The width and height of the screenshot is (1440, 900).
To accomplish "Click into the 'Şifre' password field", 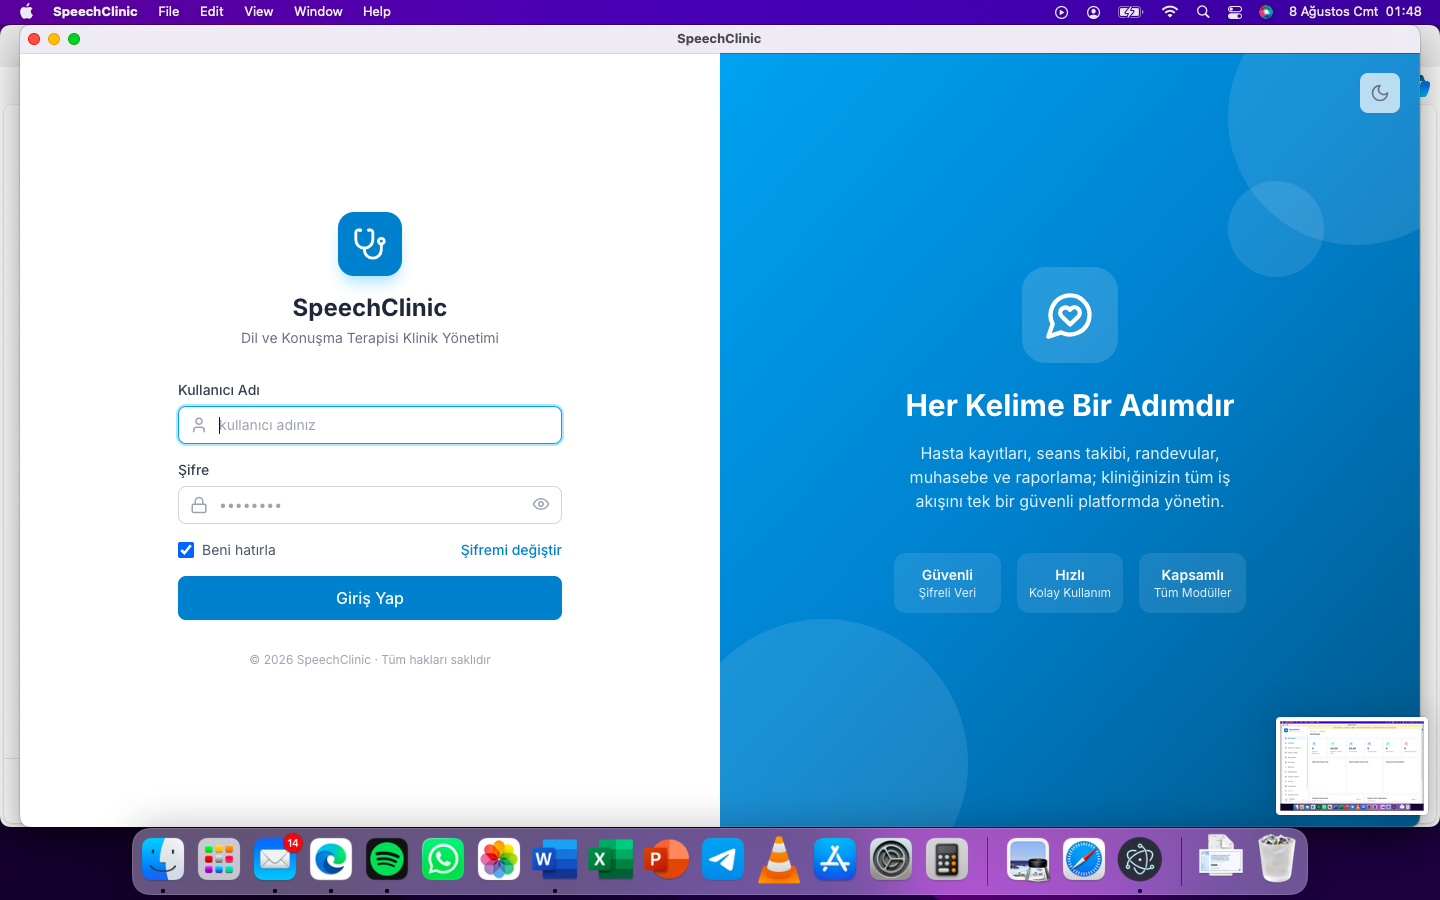I will (370, 505).
